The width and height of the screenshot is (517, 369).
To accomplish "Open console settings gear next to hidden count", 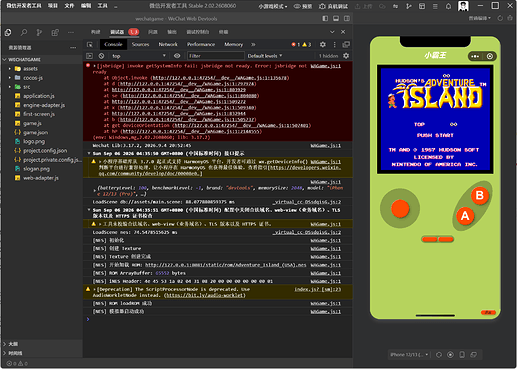I will point(346,56).
